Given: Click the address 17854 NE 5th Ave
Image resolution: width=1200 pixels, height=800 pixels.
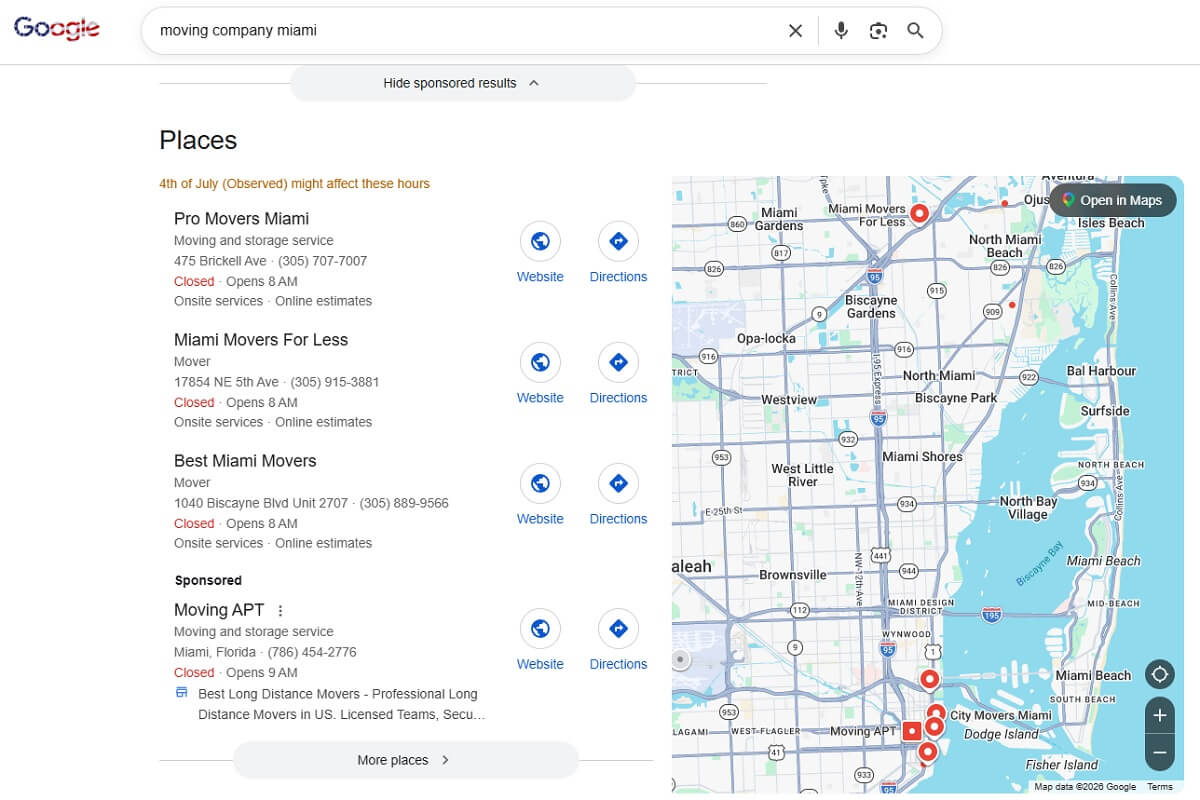Looking at the screenshot, I should (x=226, y=382).
